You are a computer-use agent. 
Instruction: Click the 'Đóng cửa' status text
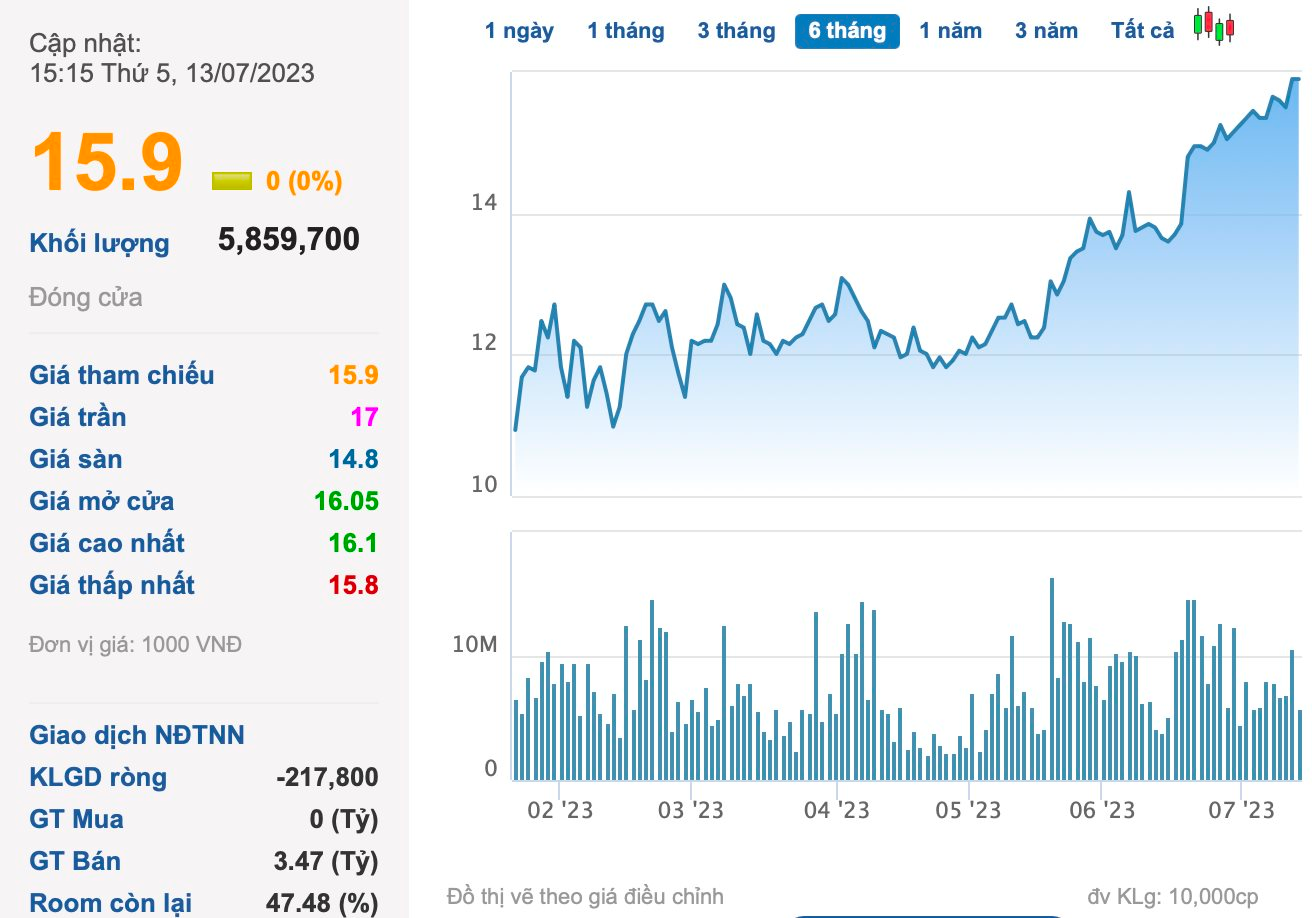(x=86, y=297)
